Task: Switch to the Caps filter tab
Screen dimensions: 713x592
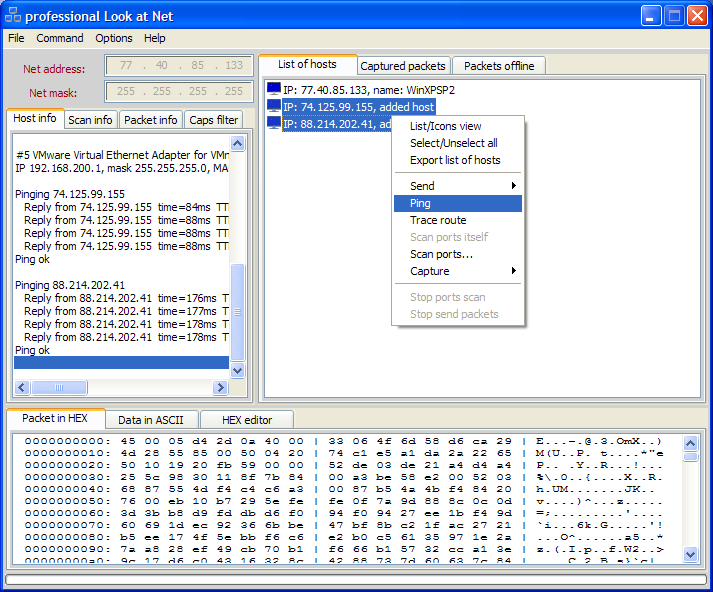Action: 213,120
